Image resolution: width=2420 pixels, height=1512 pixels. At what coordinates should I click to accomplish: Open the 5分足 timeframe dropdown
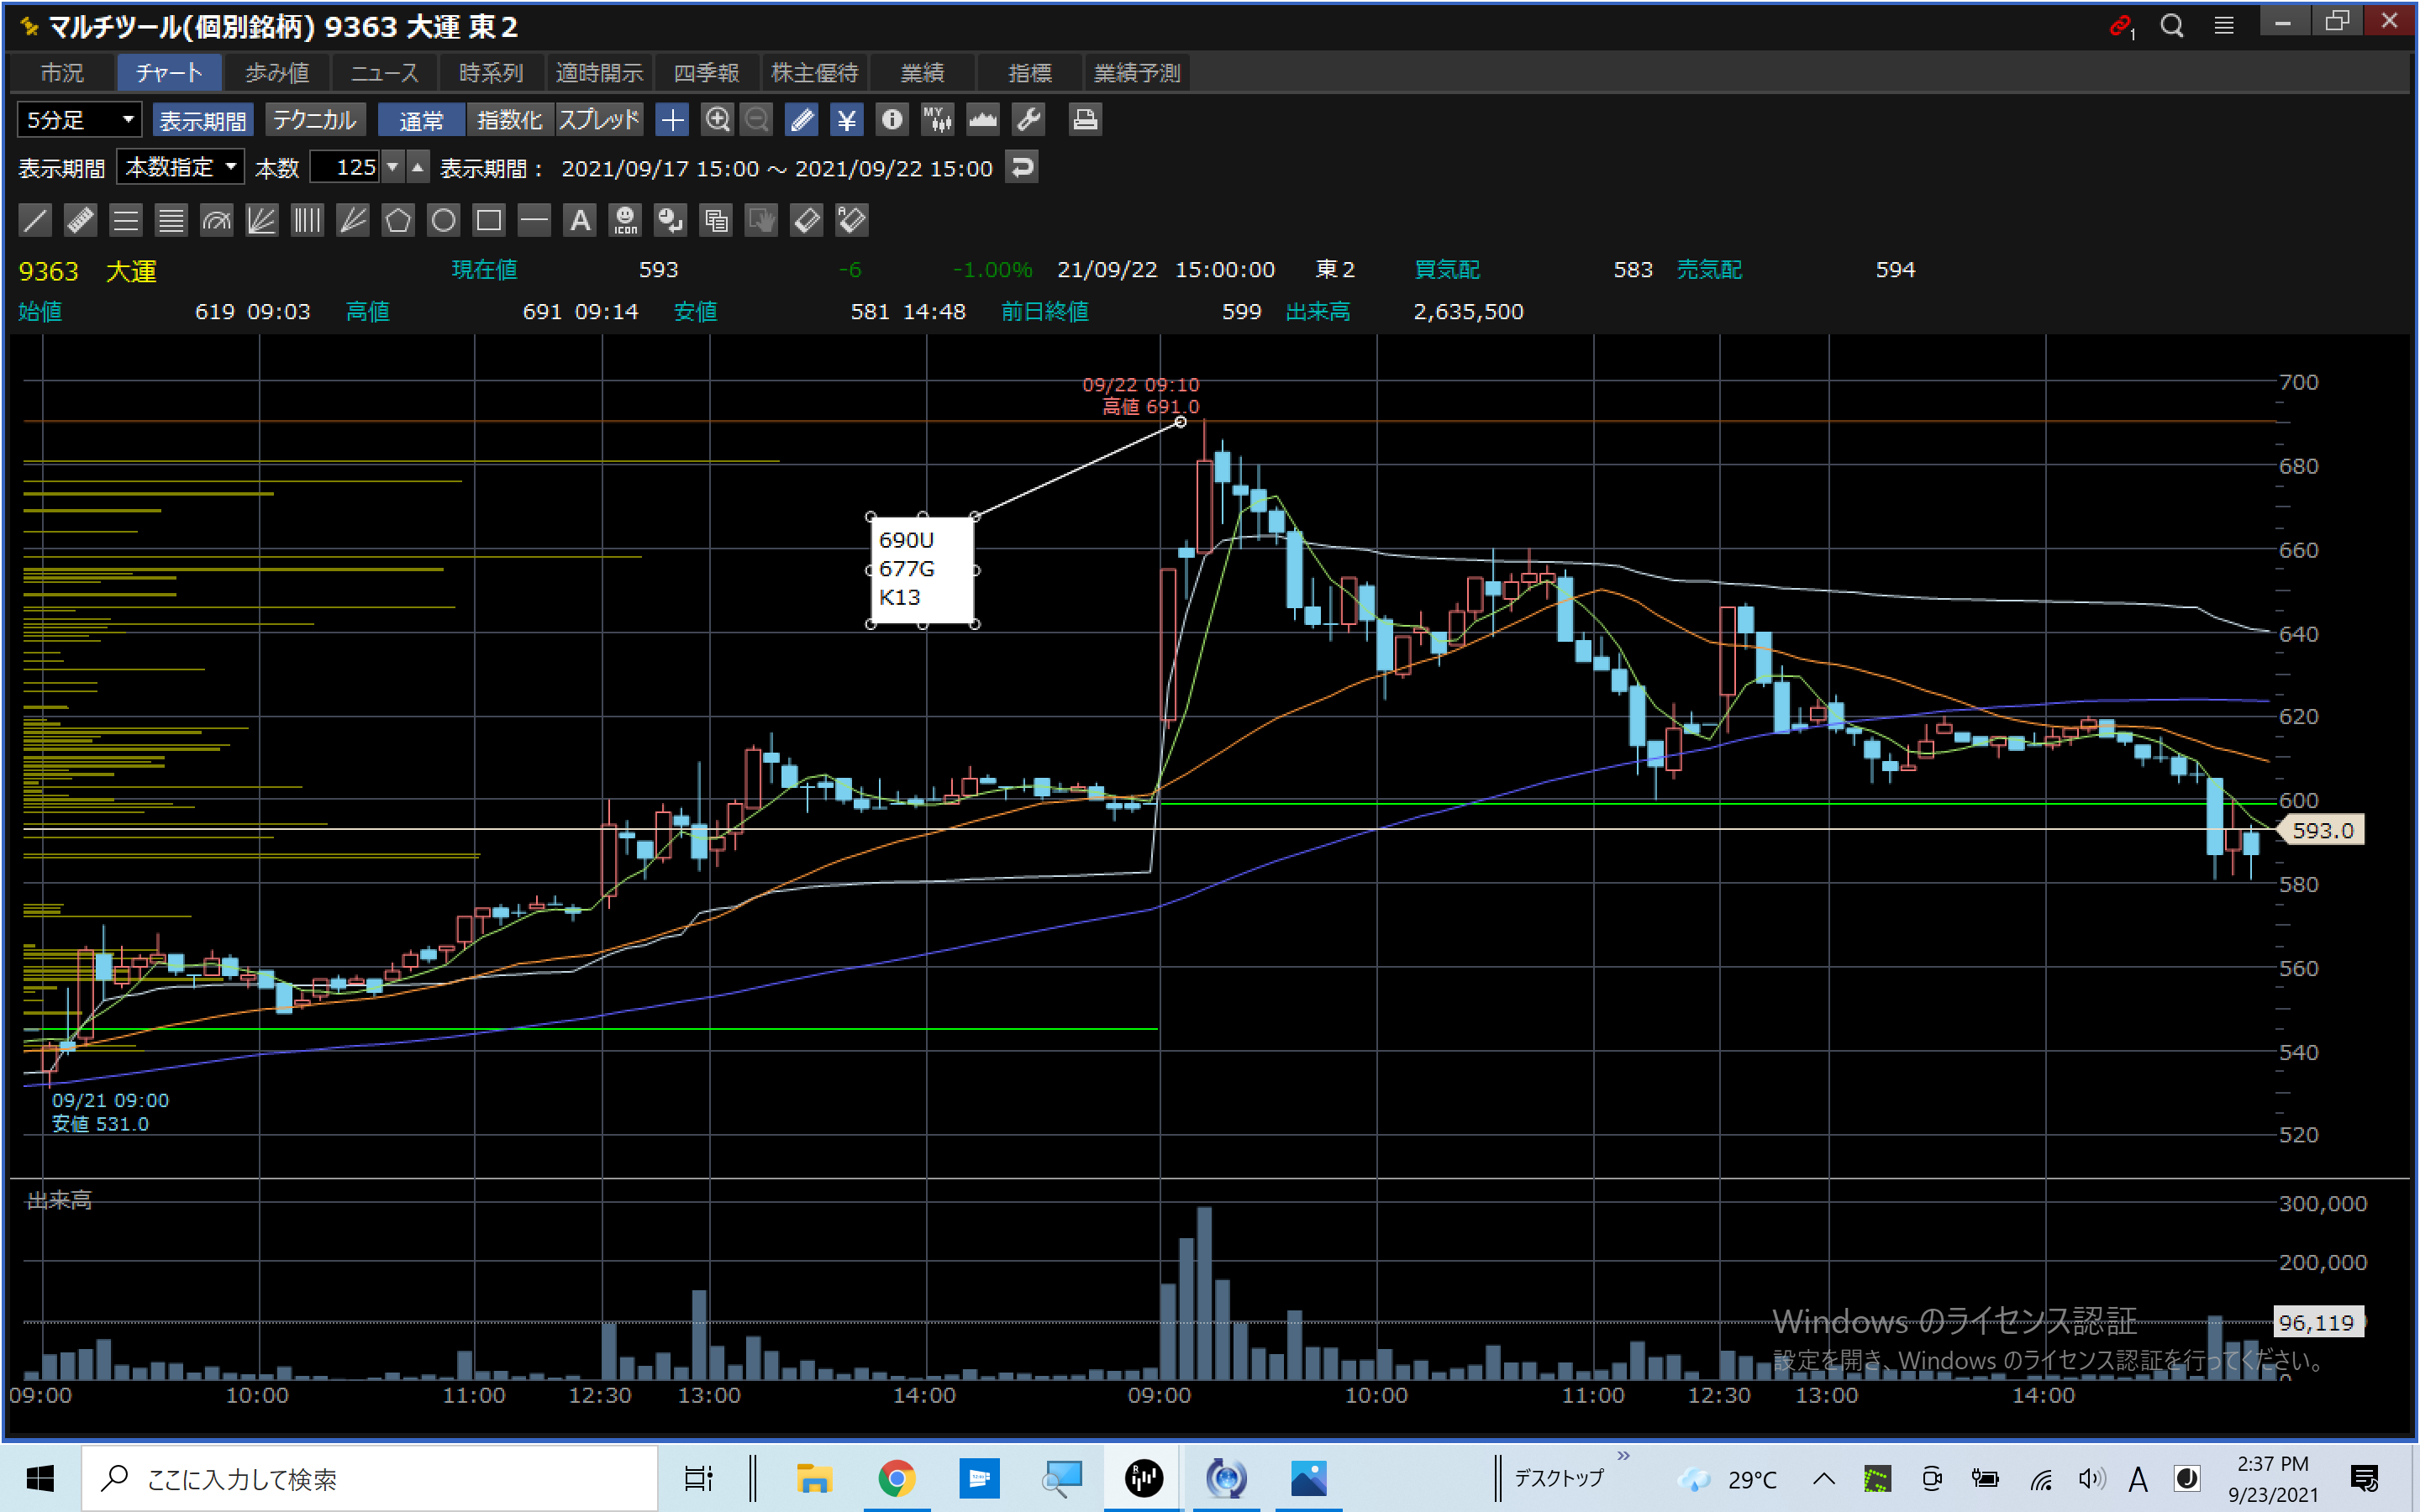[80, 120]
